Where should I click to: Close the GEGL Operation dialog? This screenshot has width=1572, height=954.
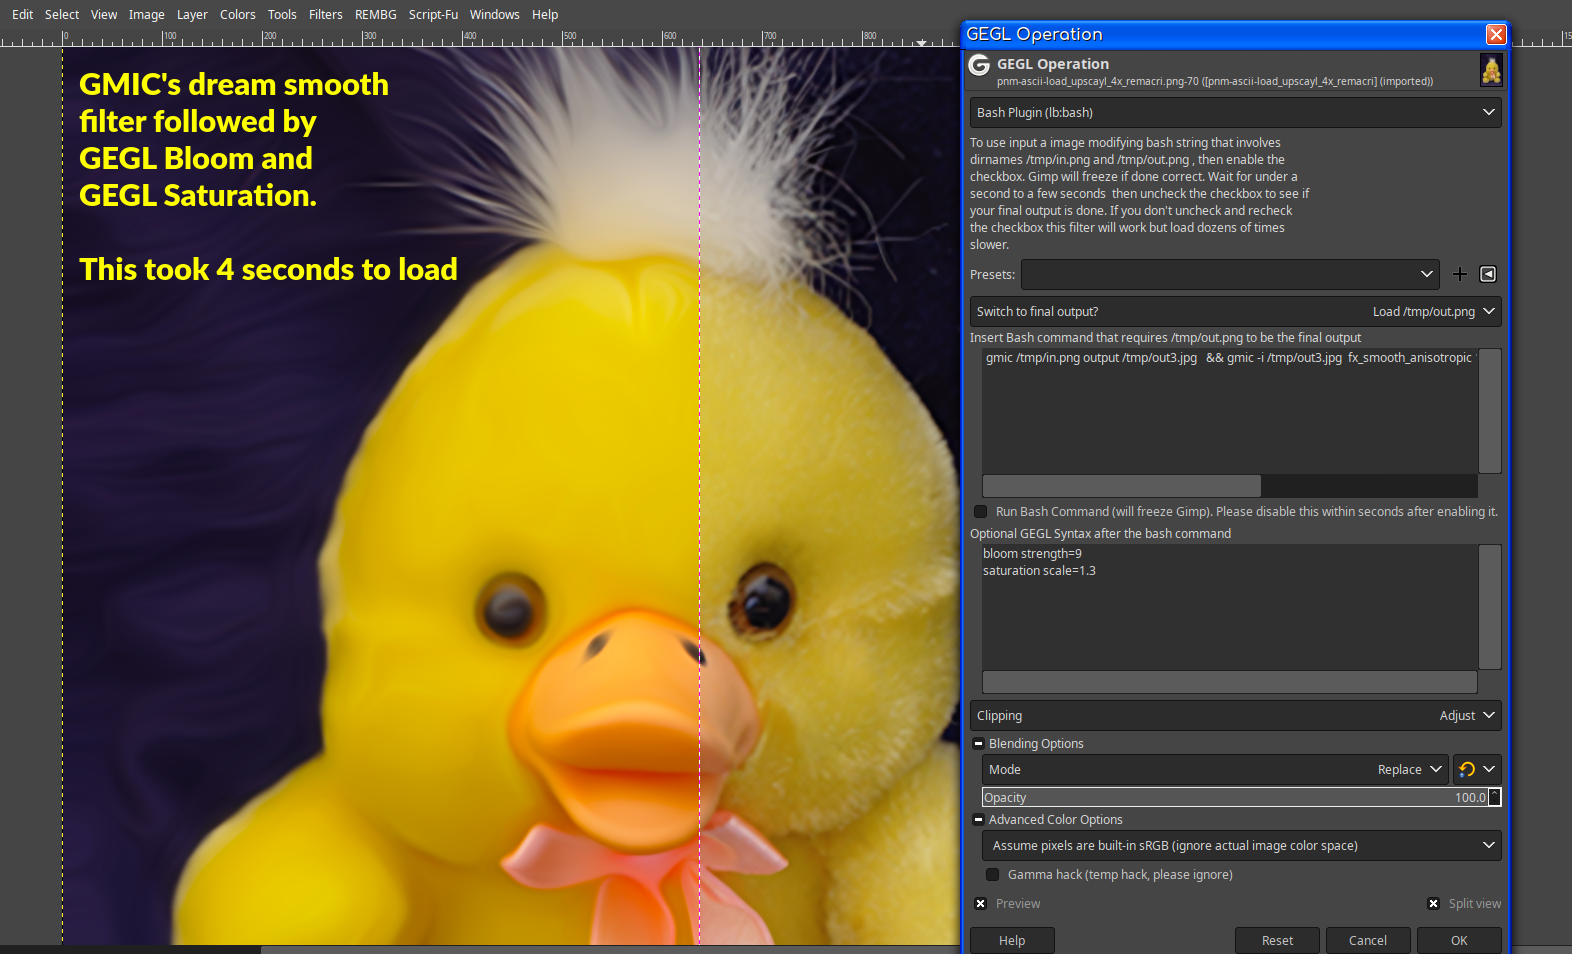click(1495, 34)
